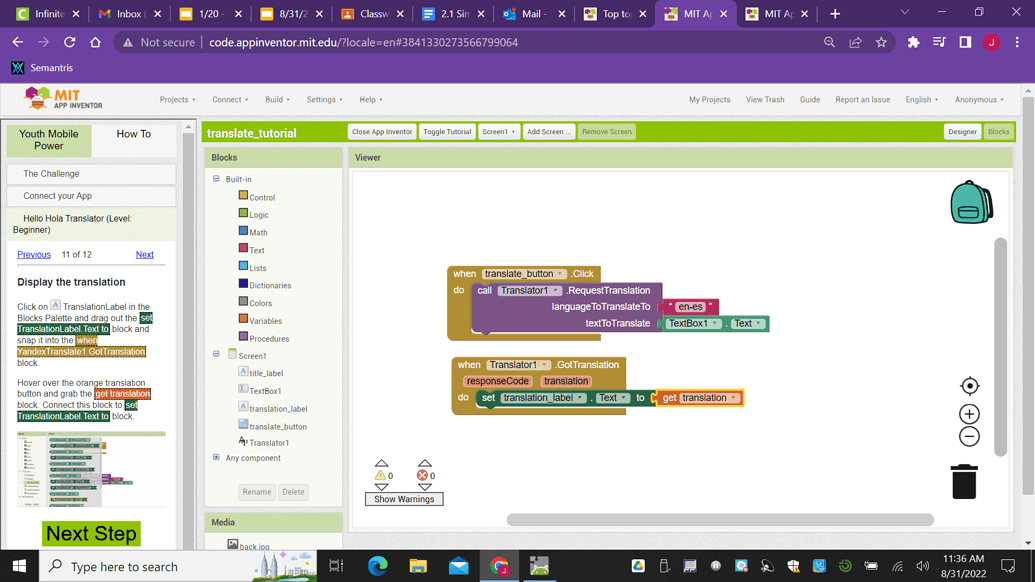Click the Next Step button
The image size is (1035, 582).
click(91, 533)
